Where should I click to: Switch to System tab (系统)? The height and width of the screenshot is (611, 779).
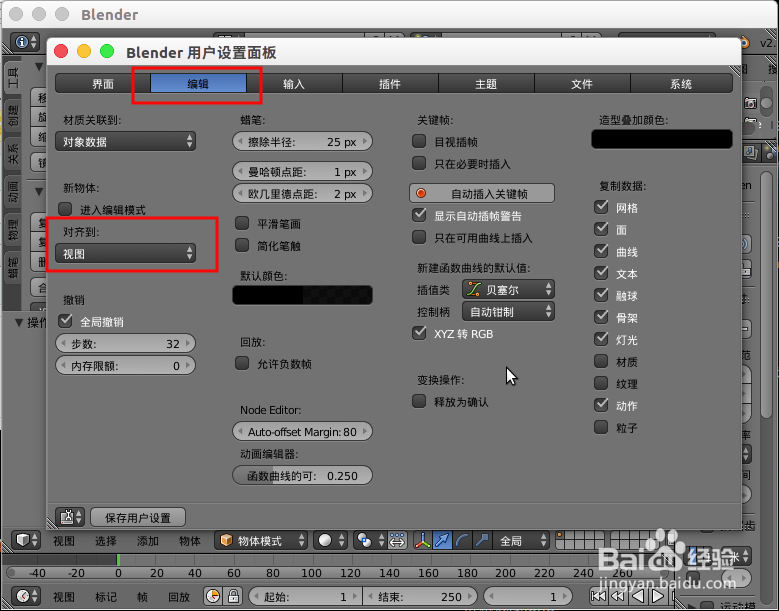point(681,83)
